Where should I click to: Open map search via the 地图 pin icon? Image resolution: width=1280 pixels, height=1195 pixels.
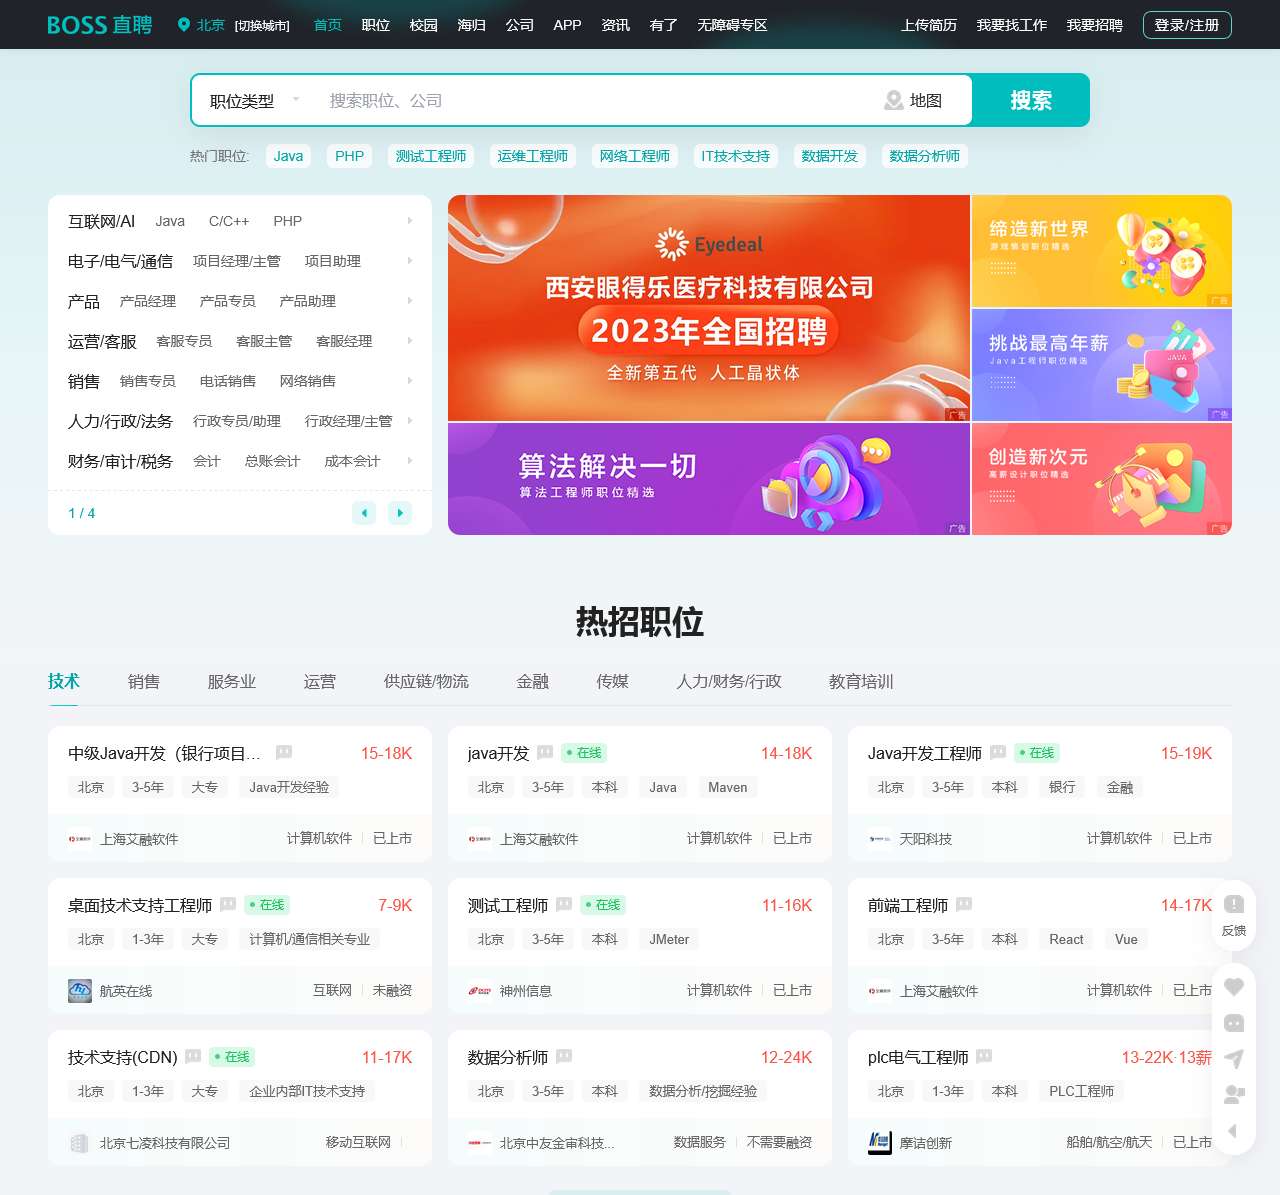893,100
